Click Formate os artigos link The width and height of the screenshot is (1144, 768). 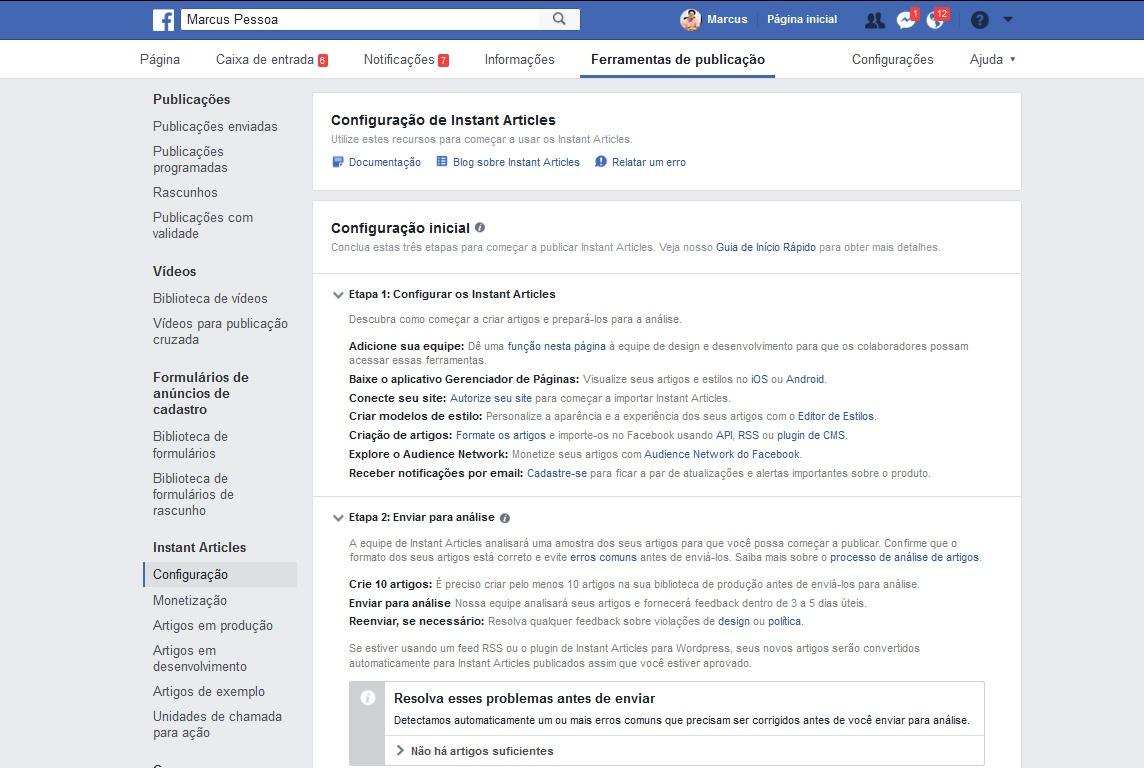tap(500, 435)
